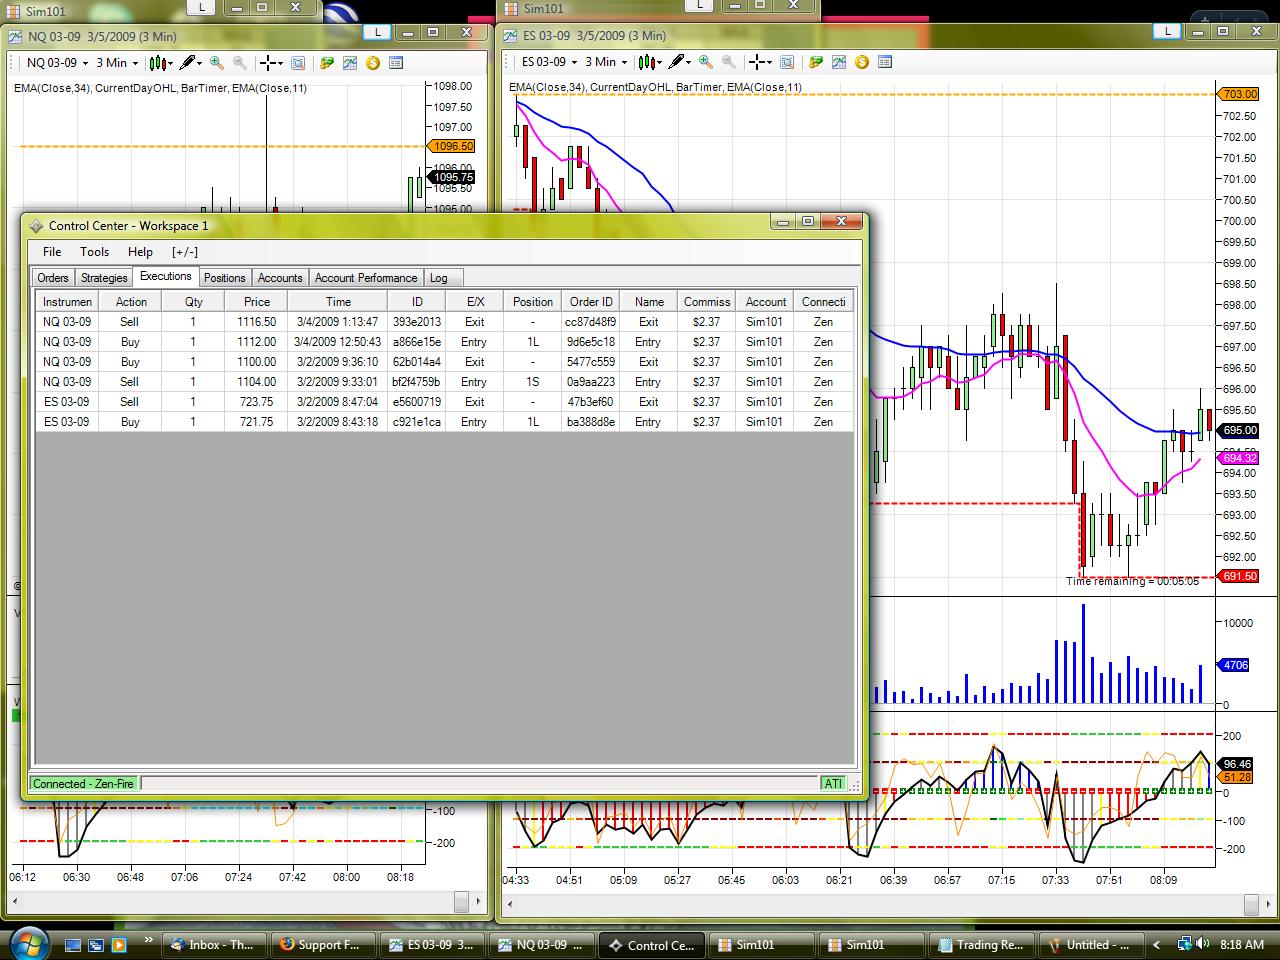Click the 8:18 AM clock
This screenshot has height=960, width=1280.
pos(1242,944)
